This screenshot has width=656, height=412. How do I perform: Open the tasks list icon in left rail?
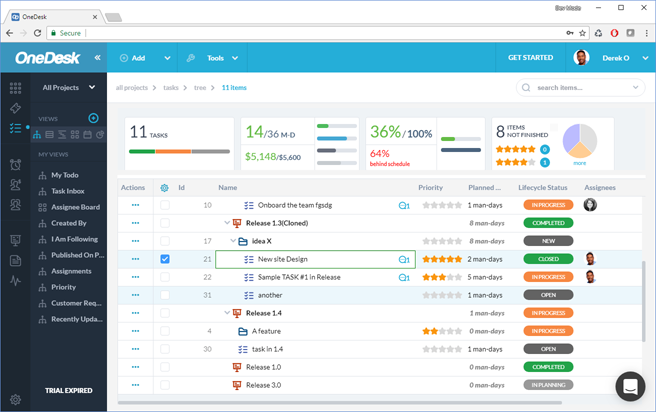coord(15,128)
